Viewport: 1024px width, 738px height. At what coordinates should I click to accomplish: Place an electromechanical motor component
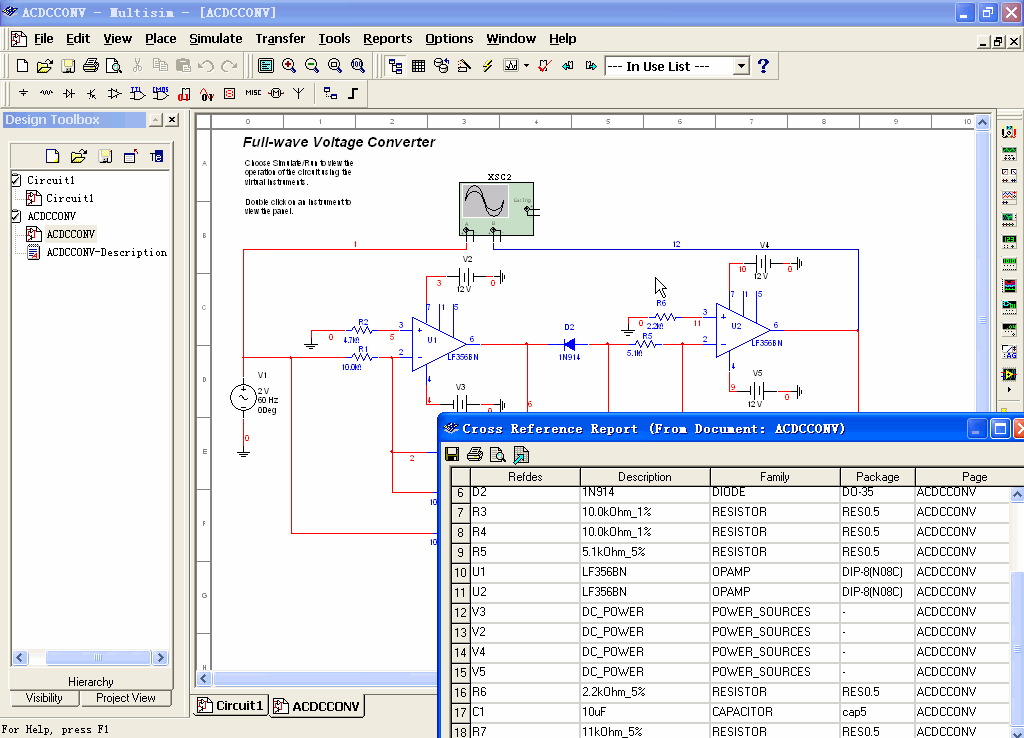[x=276, y=93]
